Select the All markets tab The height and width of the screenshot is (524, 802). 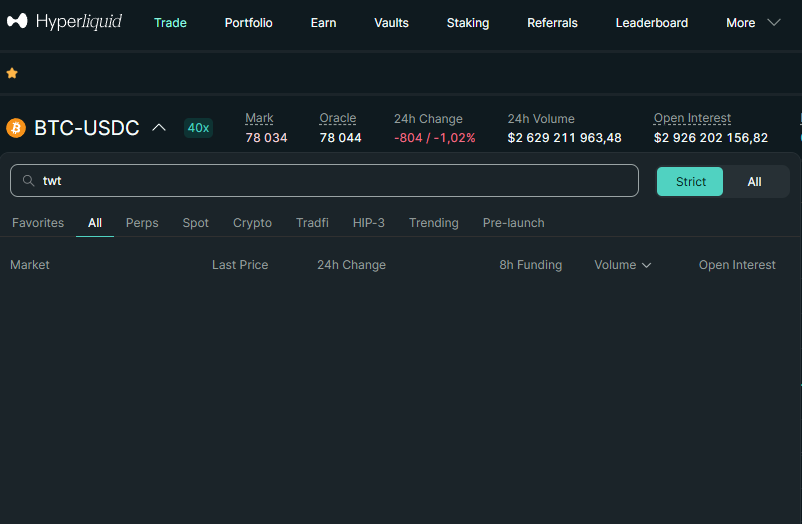point(95,223)
